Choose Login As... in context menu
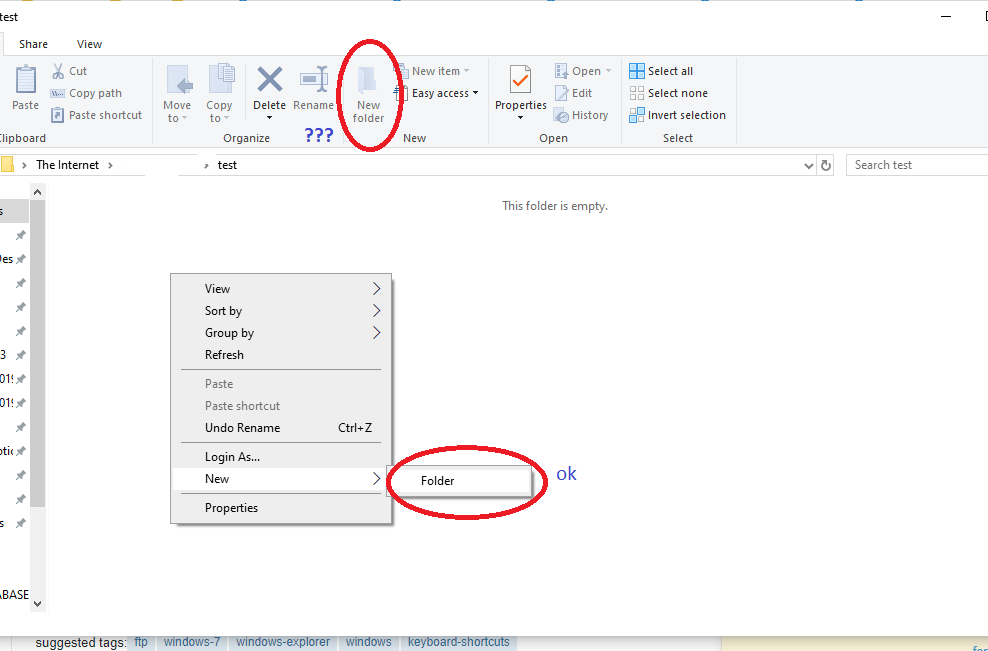The image size is (988, 651). click(x=232, y=457)
